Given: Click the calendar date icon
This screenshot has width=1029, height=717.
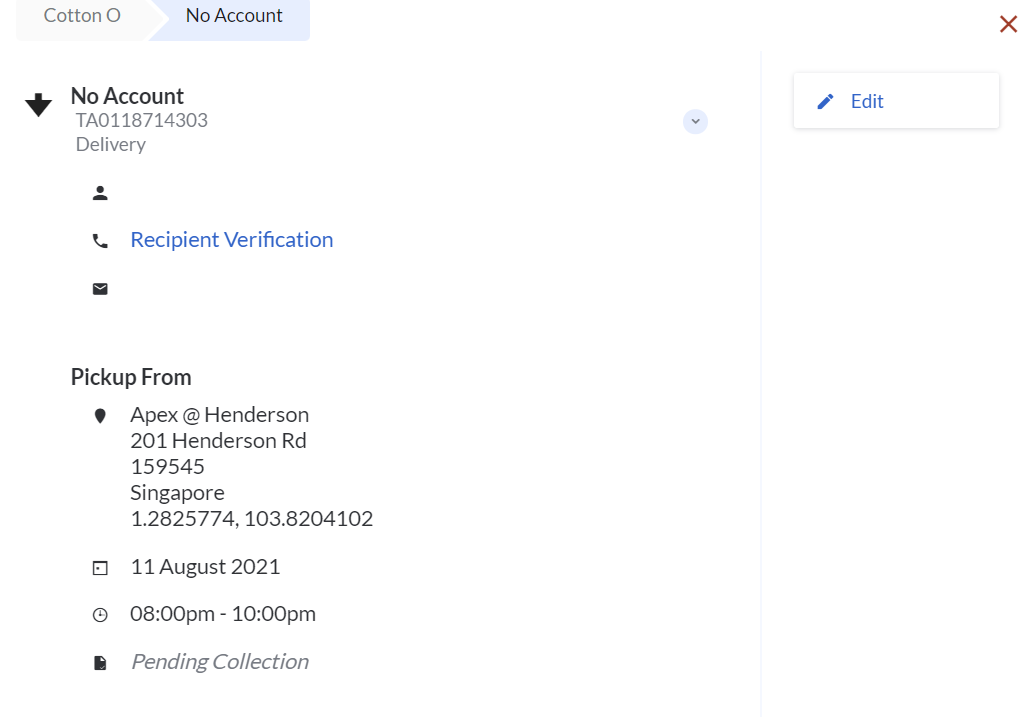Looking at the screenshot, I should click(100, 568).
